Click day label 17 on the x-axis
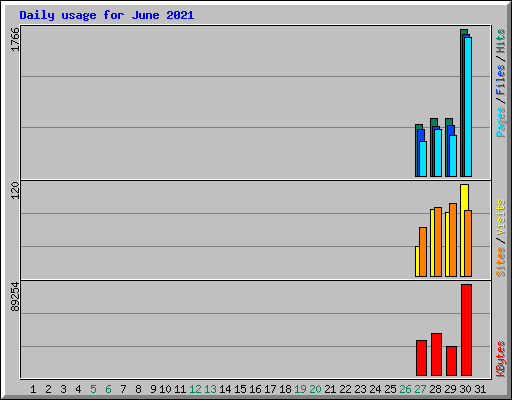The width and height of the screenshot is (512, 400). tap(270, 389)
